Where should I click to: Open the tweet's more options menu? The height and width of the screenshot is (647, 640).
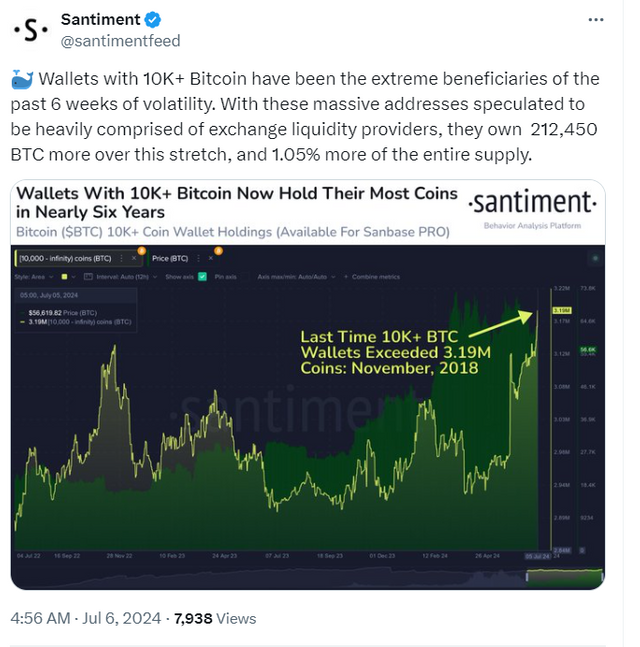[x=596, y=19]
